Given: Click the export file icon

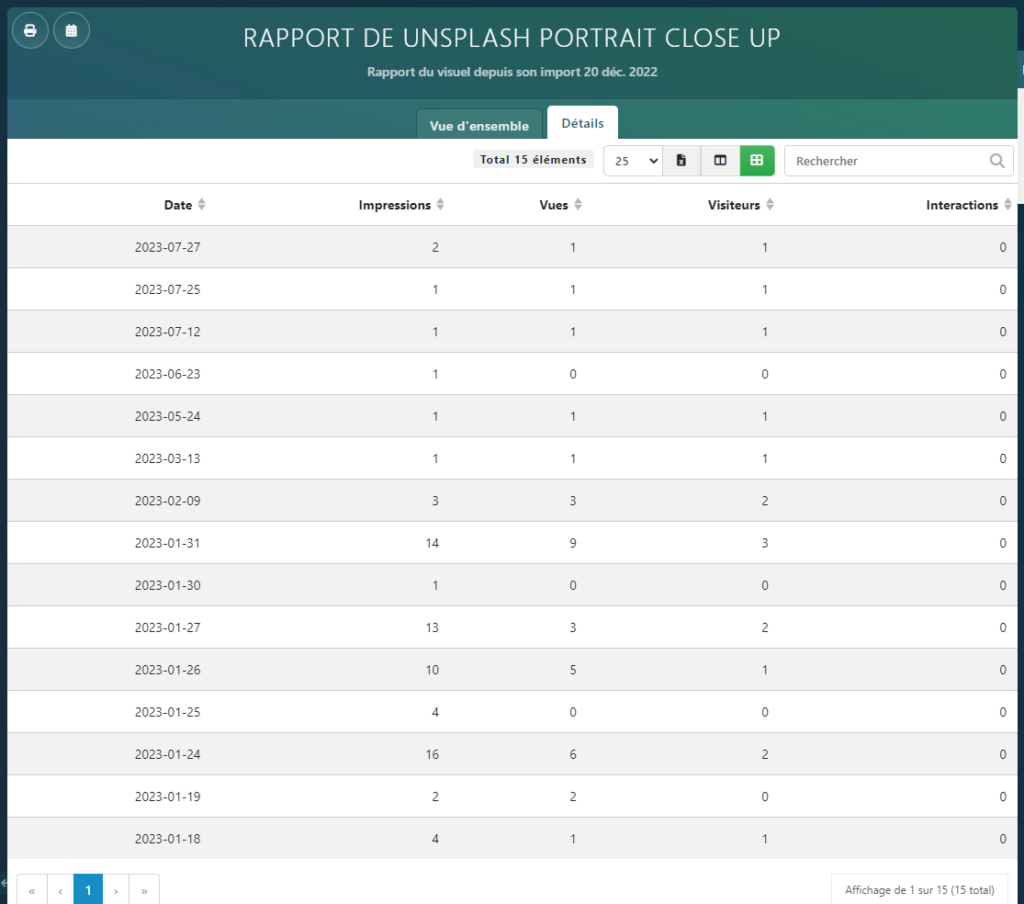Looking at the screenshot, I should coord(681,160).
